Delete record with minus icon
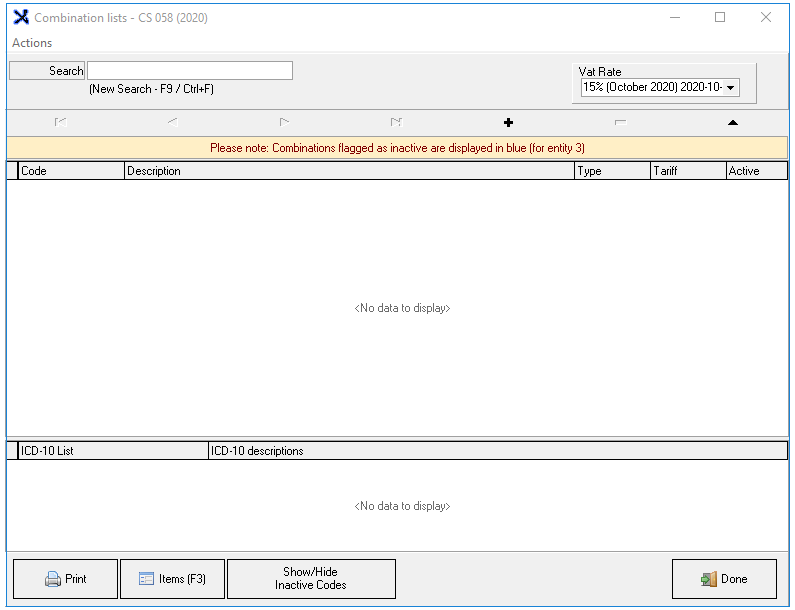This screenshot has width=795, height=610. point(621,122)
